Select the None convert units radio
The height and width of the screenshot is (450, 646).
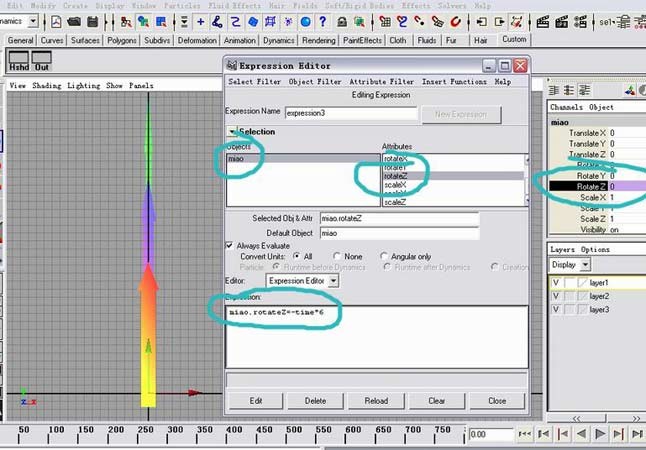click(337, 256)
